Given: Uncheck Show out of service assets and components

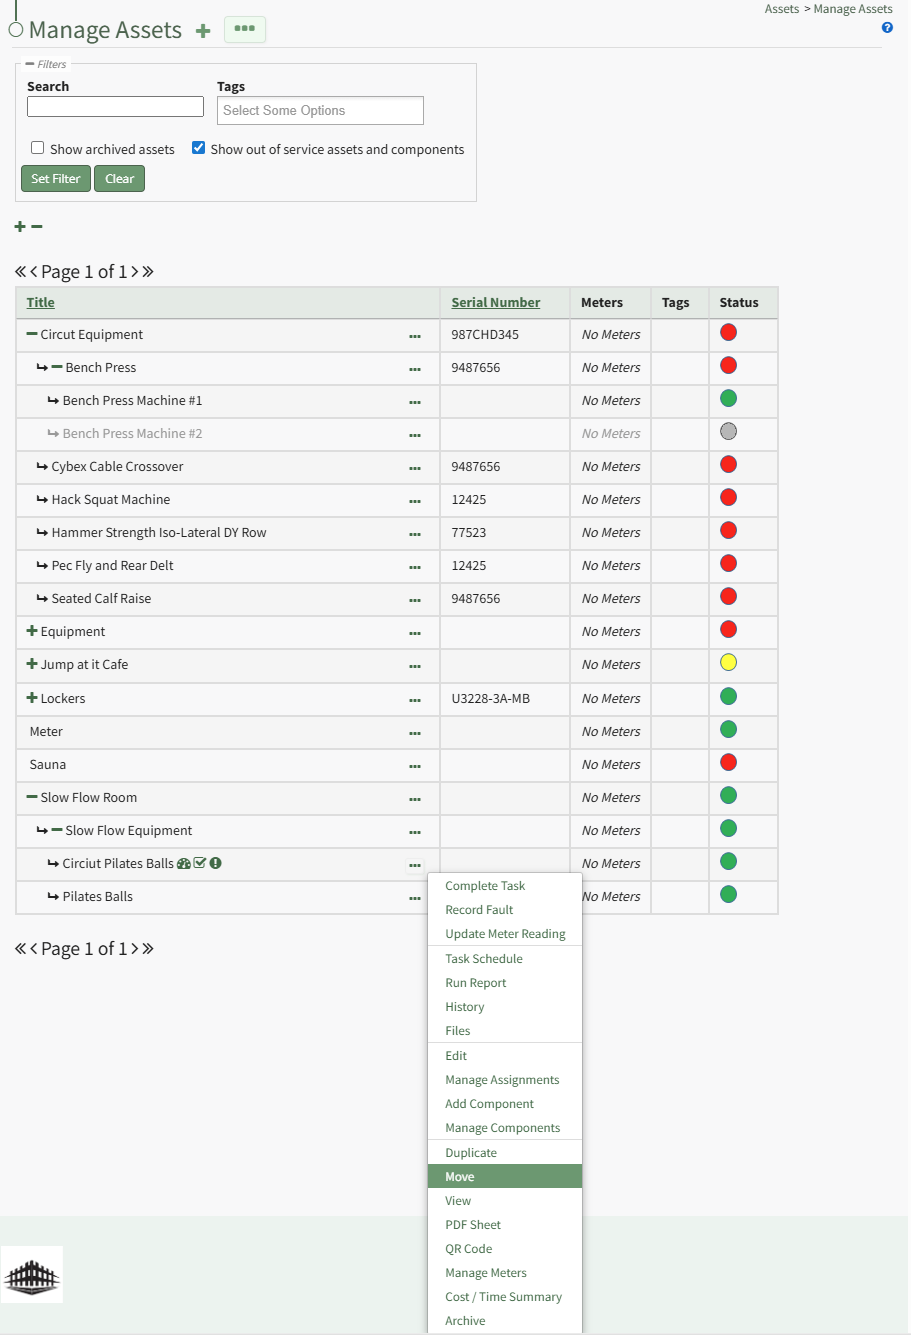Looking at the screenshot, I should pyautogui.click(x=199, y=148).
